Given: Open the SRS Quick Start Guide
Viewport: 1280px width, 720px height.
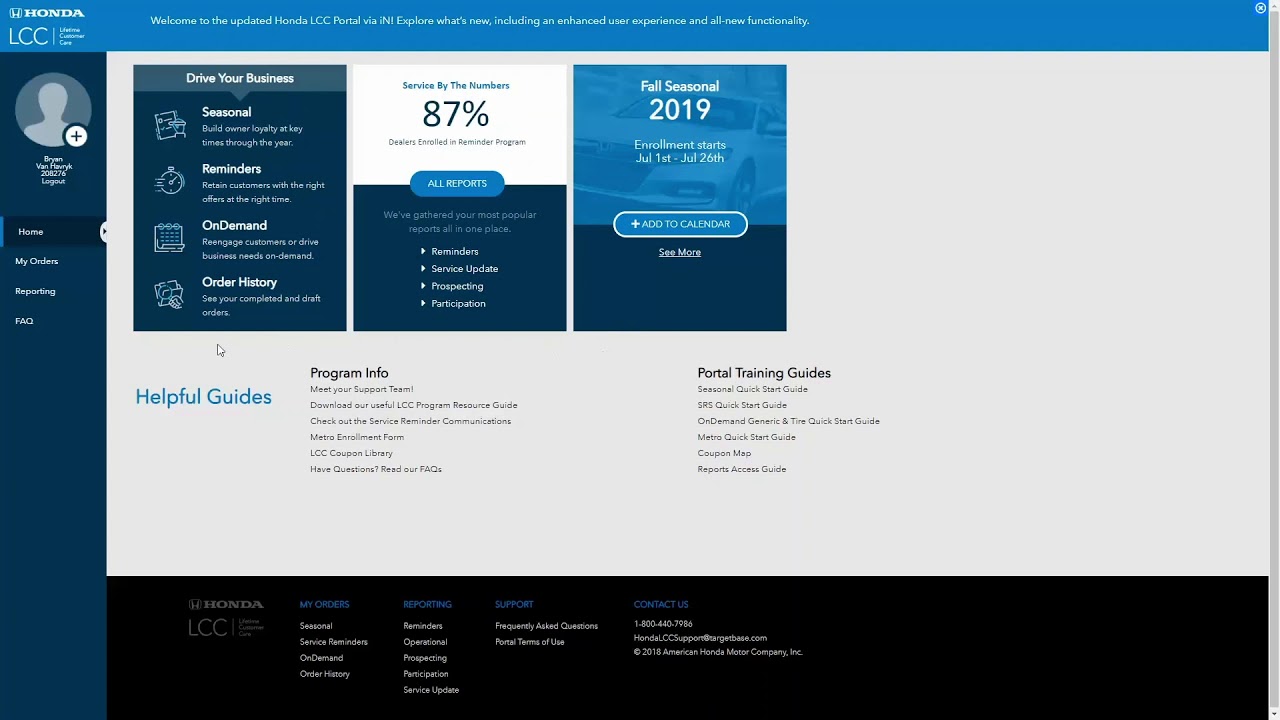Looking at the screenshot, I should click(x=742, y=405).
